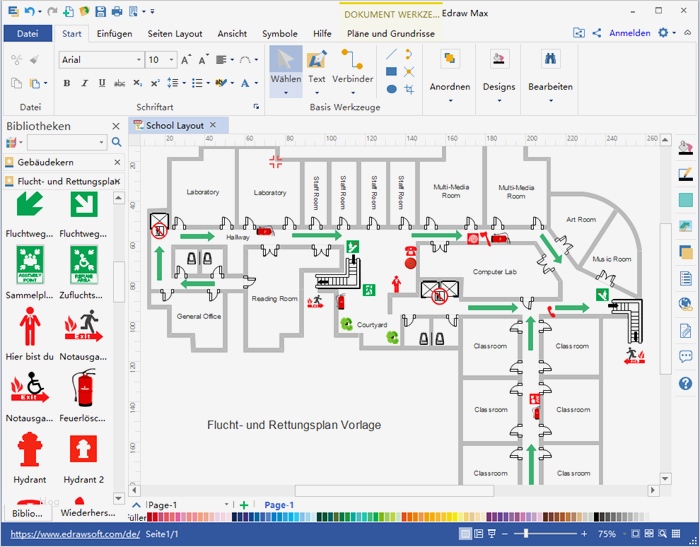Toggle bold text formatting
Viewport: 700px width, 547px height.
coord(67,83)
